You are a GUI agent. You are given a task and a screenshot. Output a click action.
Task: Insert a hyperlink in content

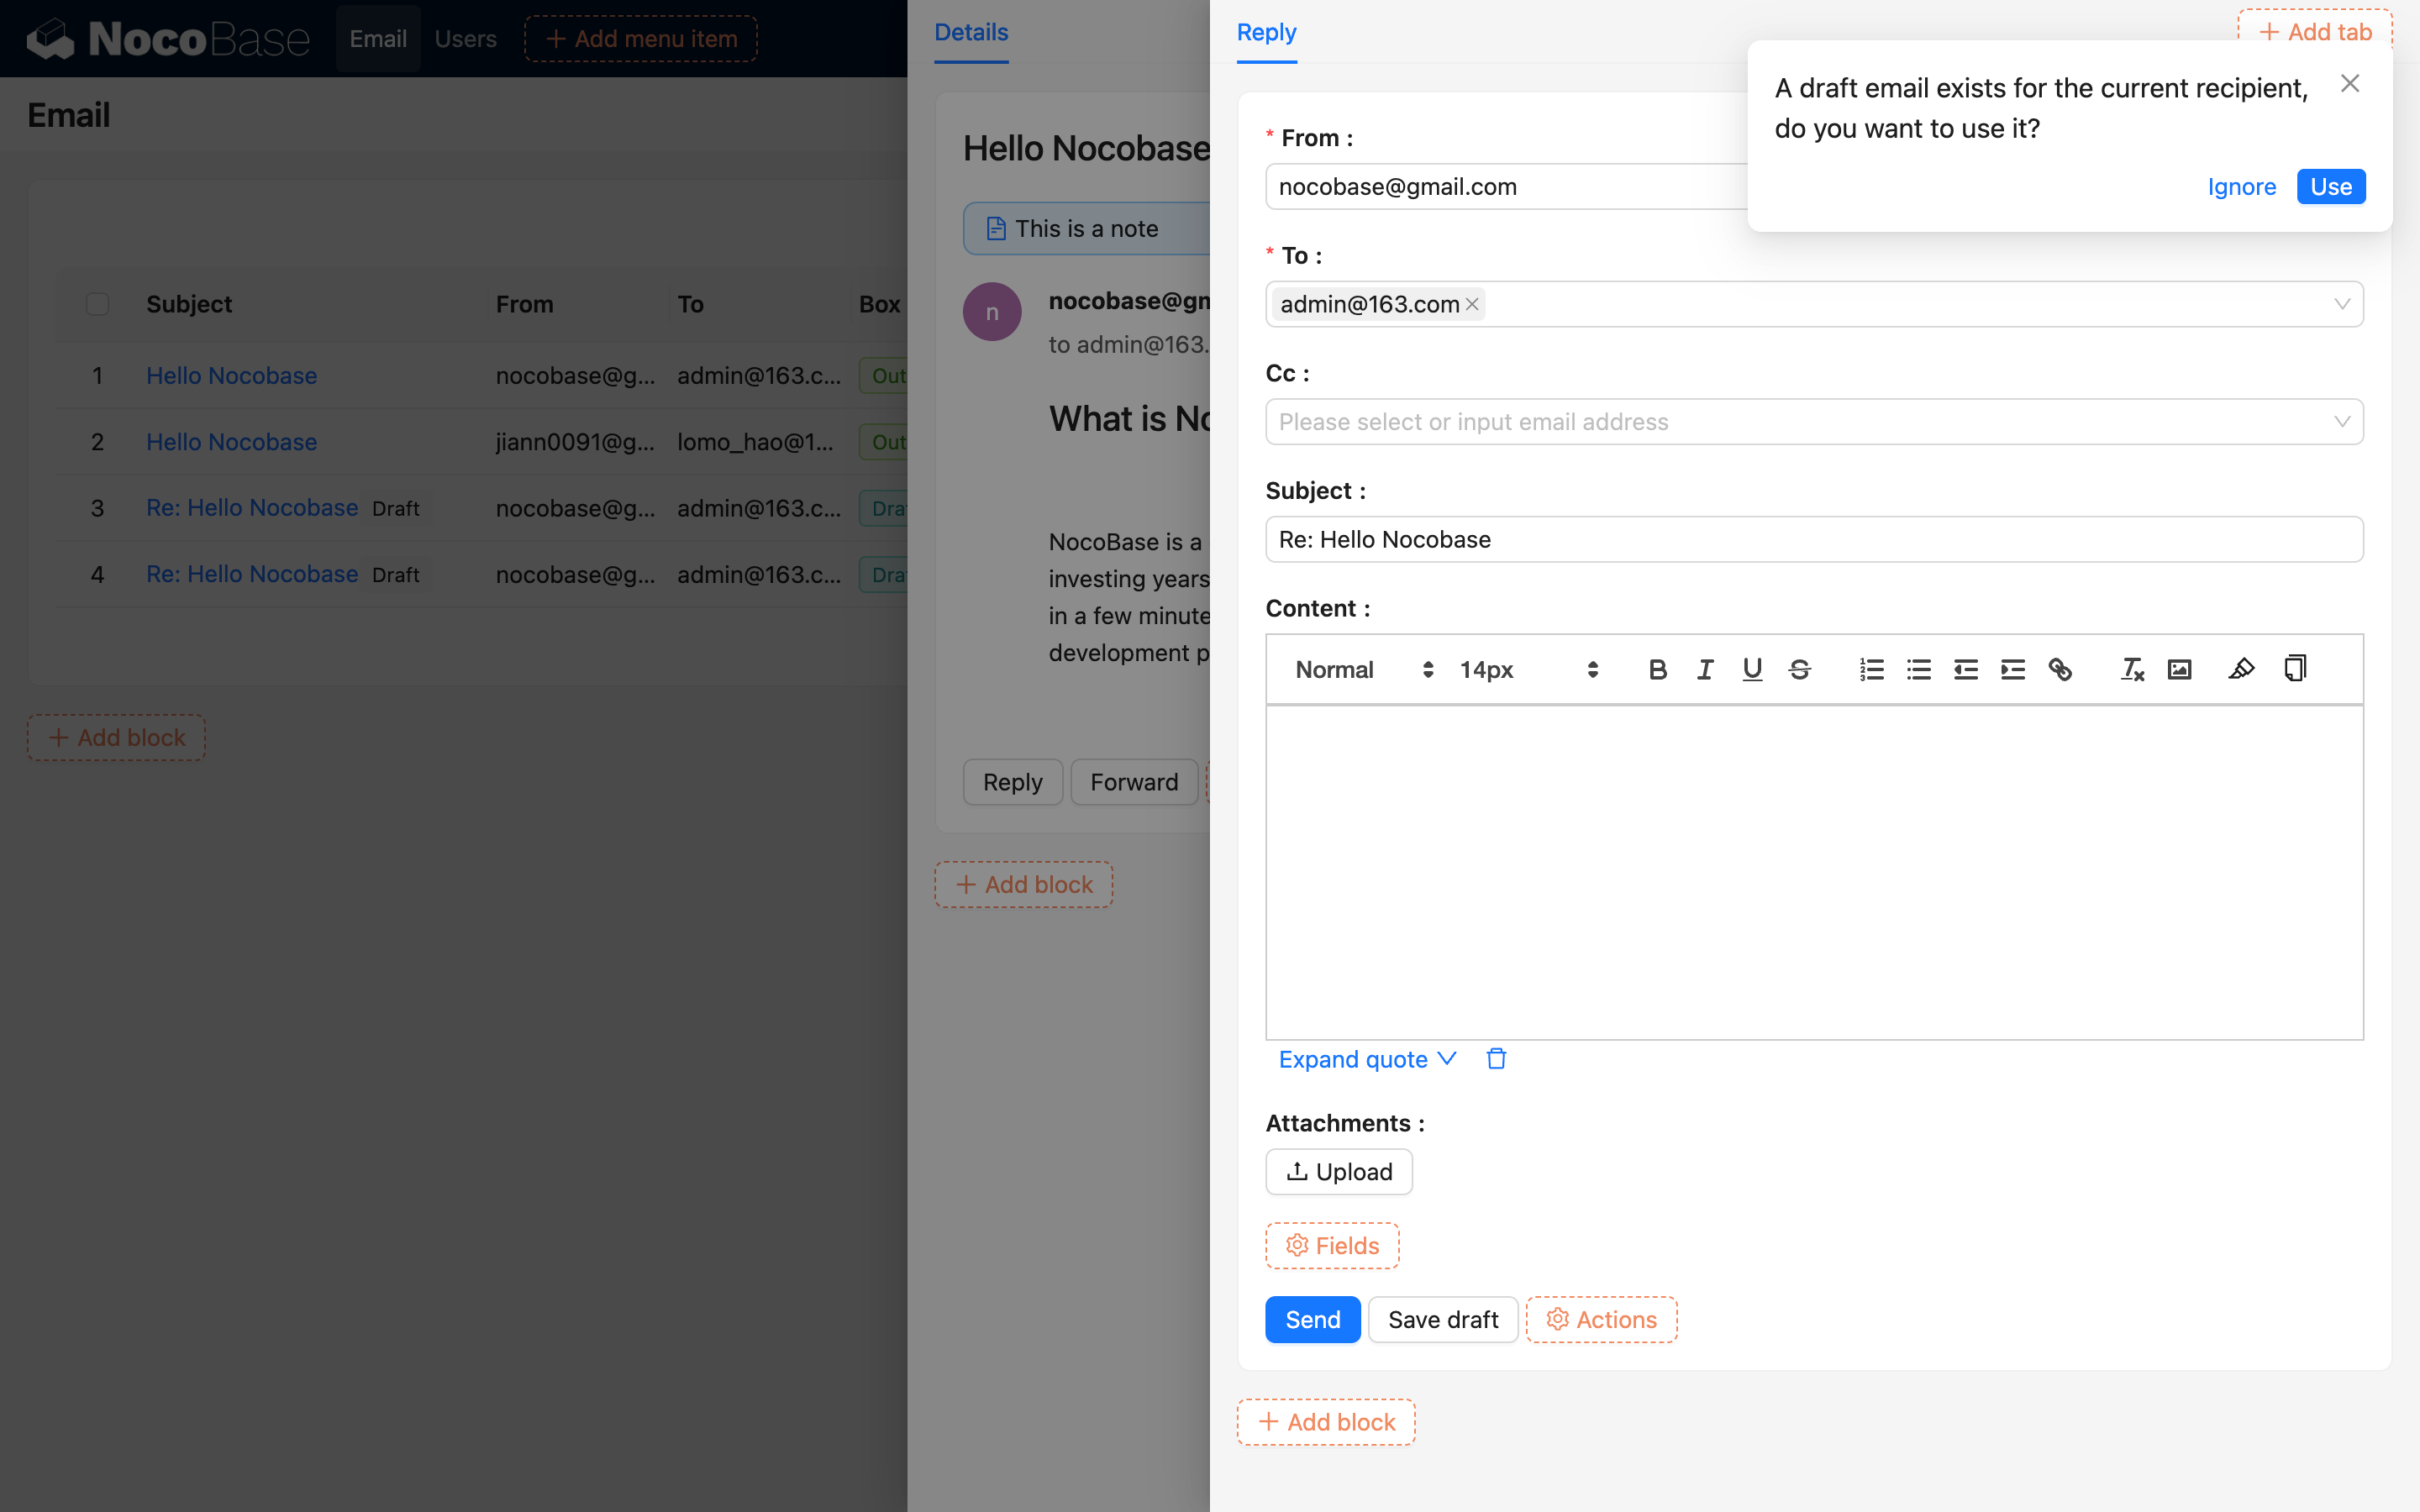2060,670
